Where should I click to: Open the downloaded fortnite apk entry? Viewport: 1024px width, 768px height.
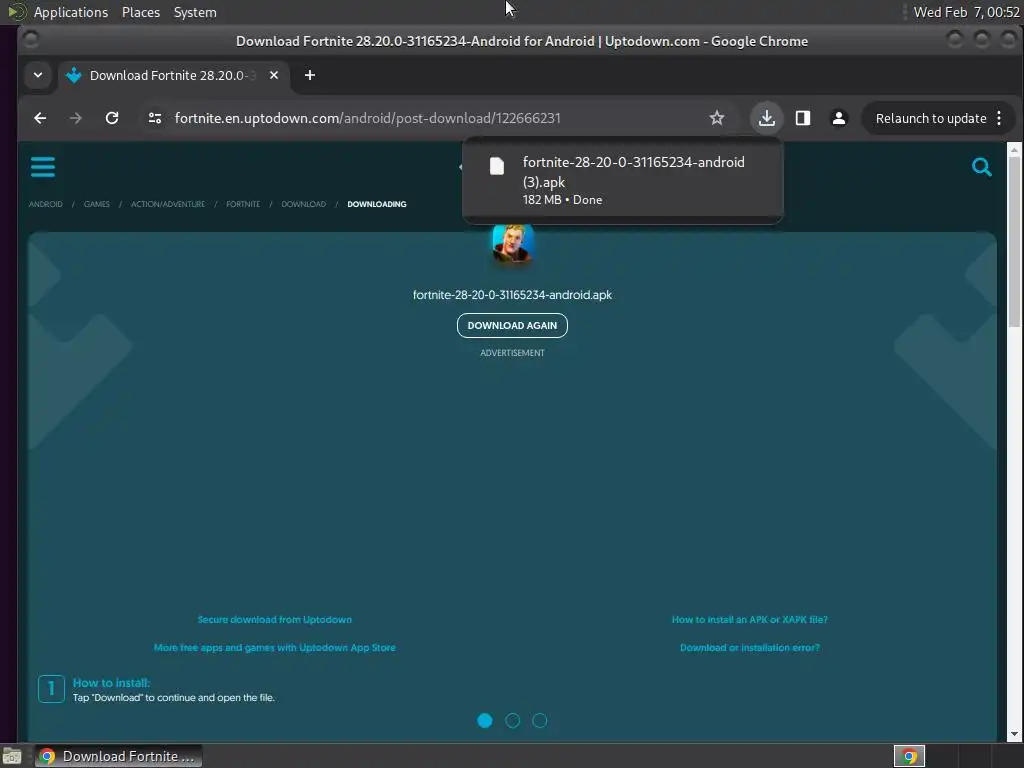[x=622, y=180]
